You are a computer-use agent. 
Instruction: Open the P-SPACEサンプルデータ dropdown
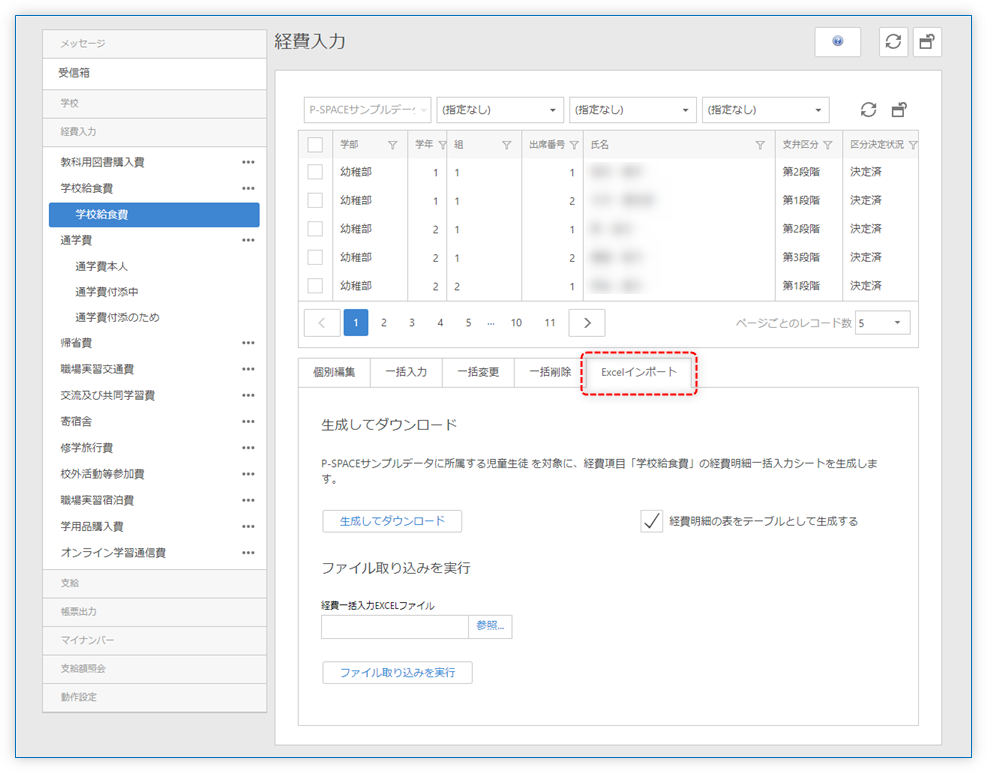click(367, 110)
